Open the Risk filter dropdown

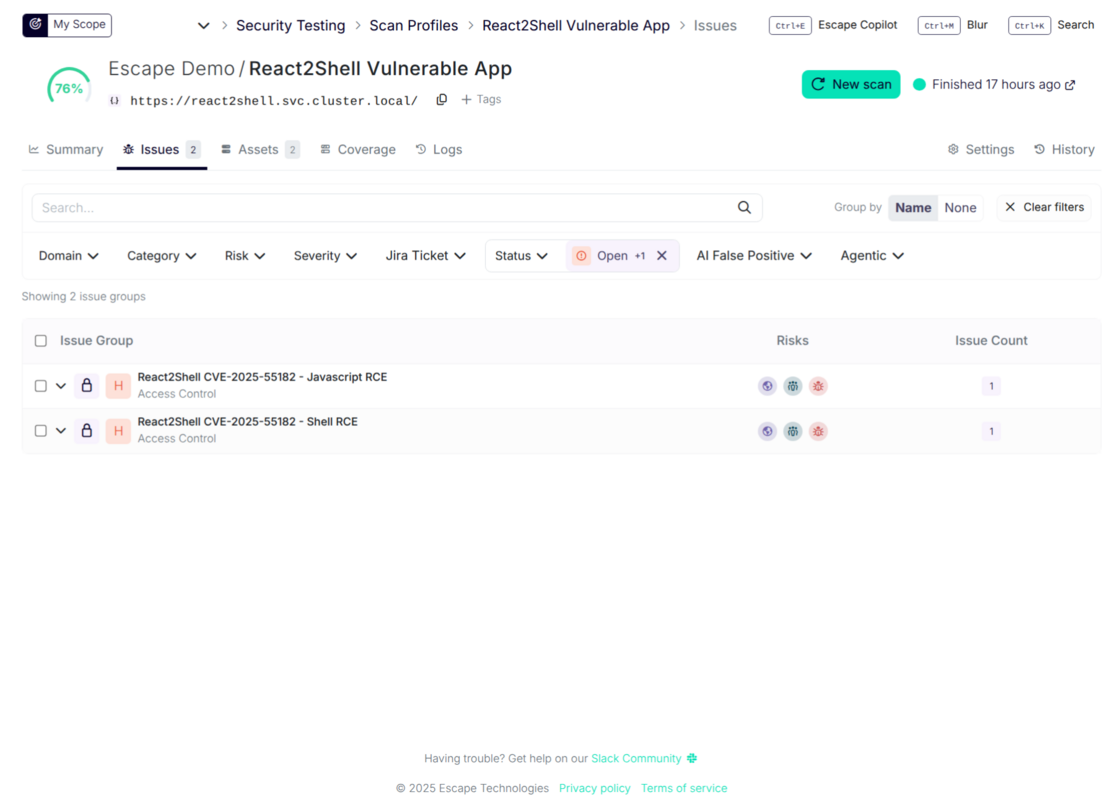pyautogui.click(x=245, y=256)
